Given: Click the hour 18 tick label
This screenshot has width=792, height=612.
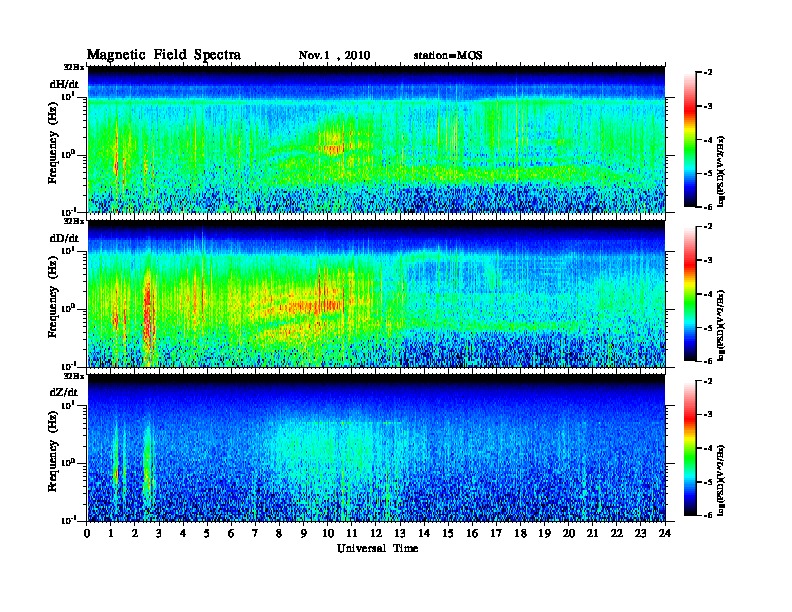Looking at the screenshot, I should [x=521, y=534].
